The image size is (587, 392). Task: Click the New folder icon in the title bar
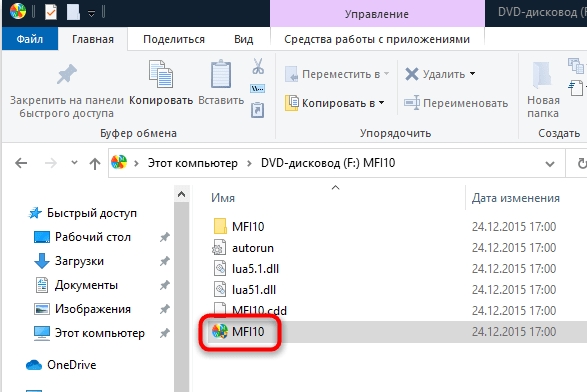[73, 12]
